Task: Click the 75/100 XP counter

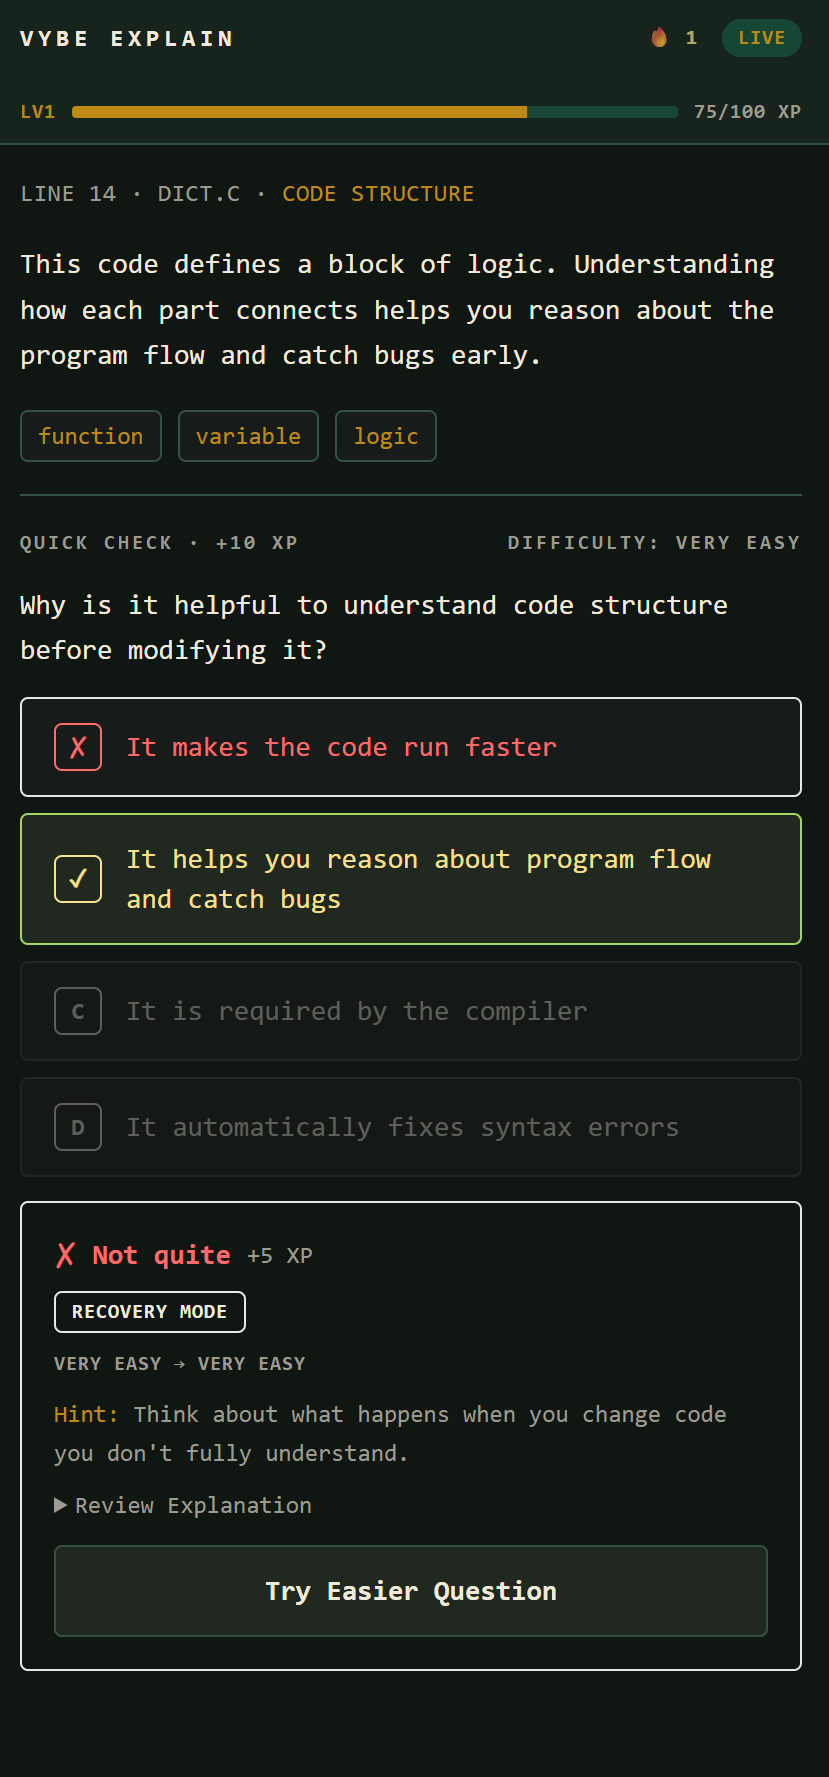Action: pos(748,112)
